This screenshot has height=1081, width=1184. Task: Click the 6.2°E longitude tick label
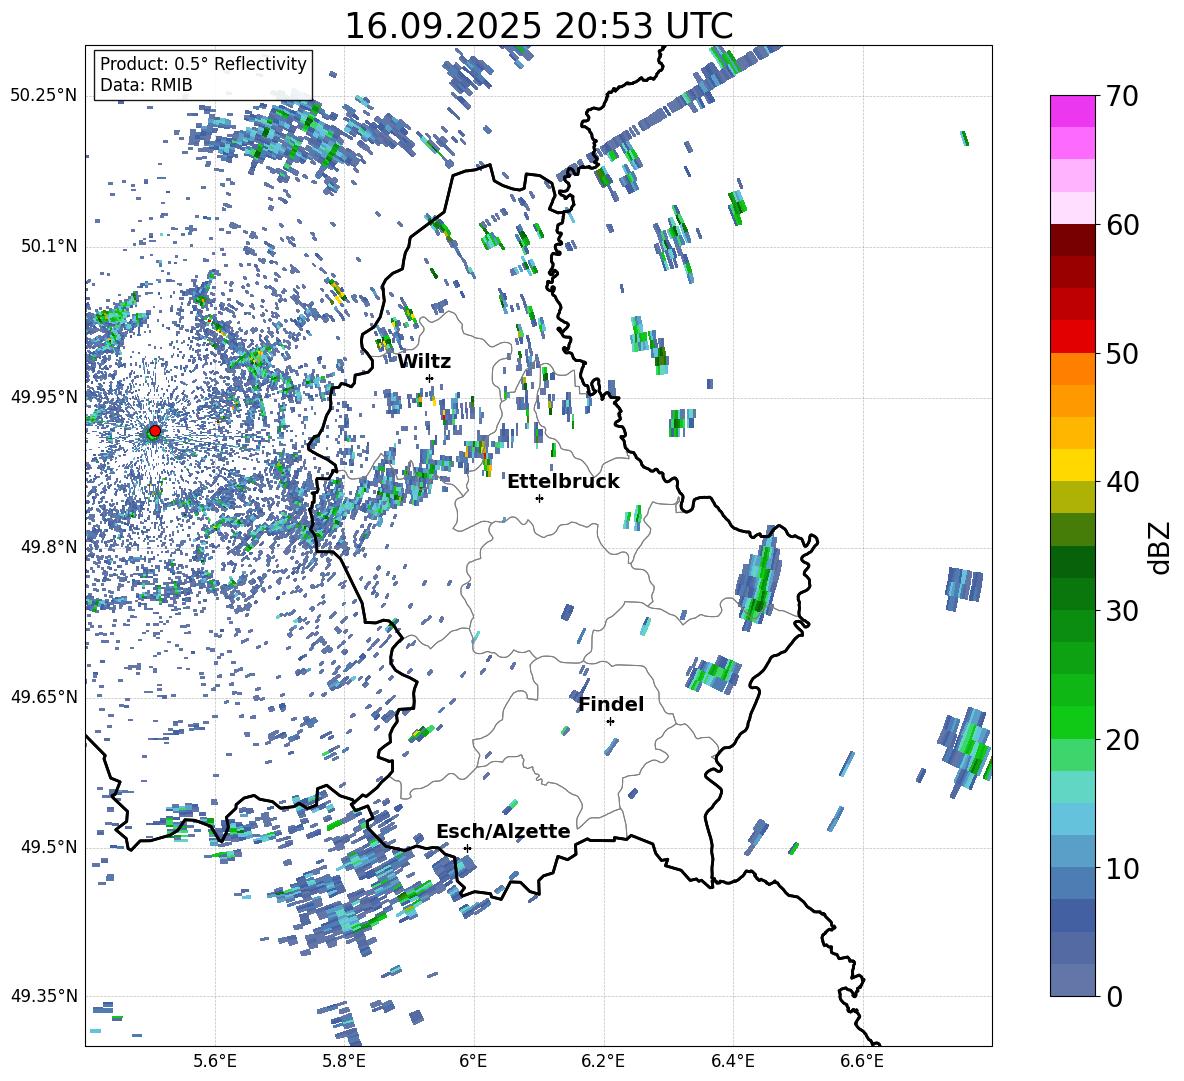603,1060
